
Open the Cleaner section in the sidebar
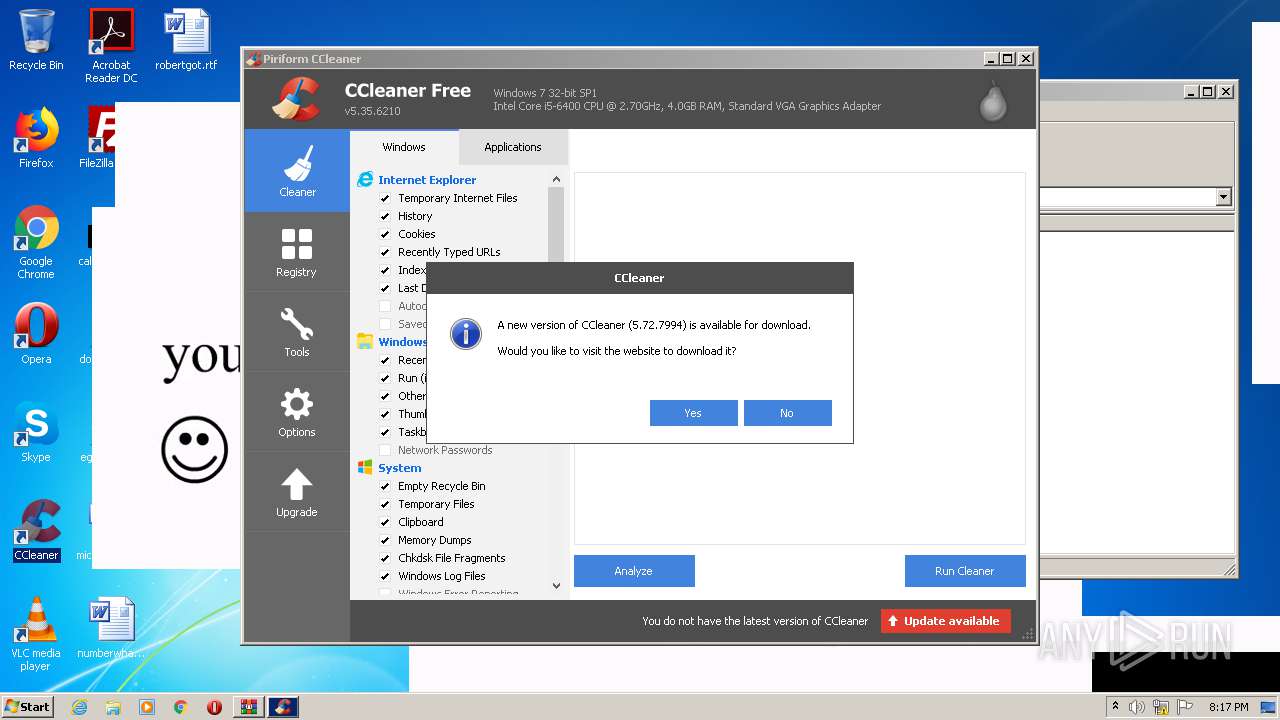(x=297, y=170)
